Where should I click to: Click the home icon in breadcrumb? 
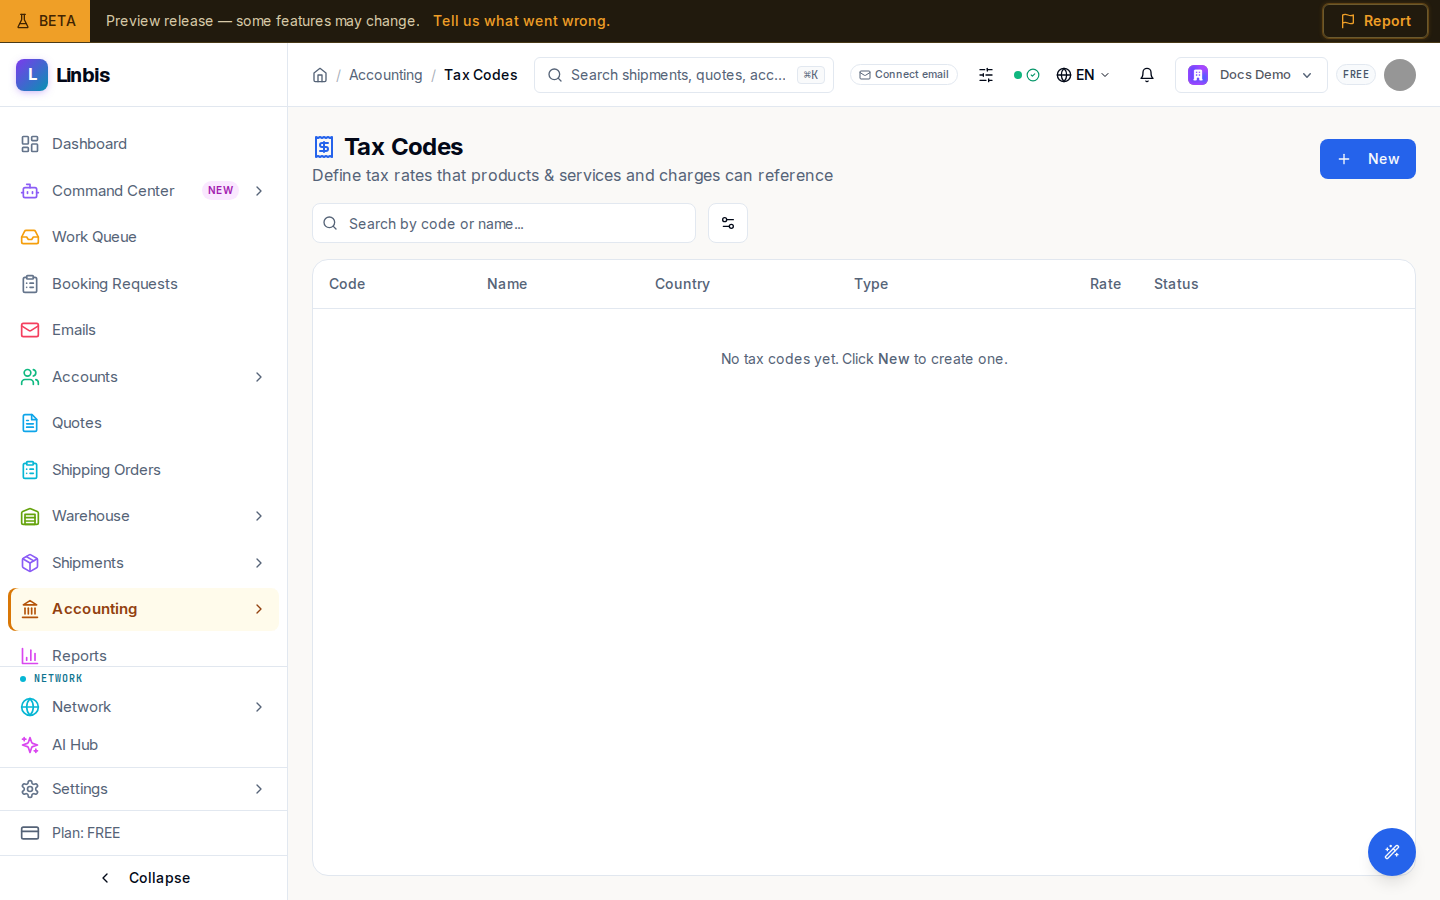pyautogui.click(x=320, y=75)
